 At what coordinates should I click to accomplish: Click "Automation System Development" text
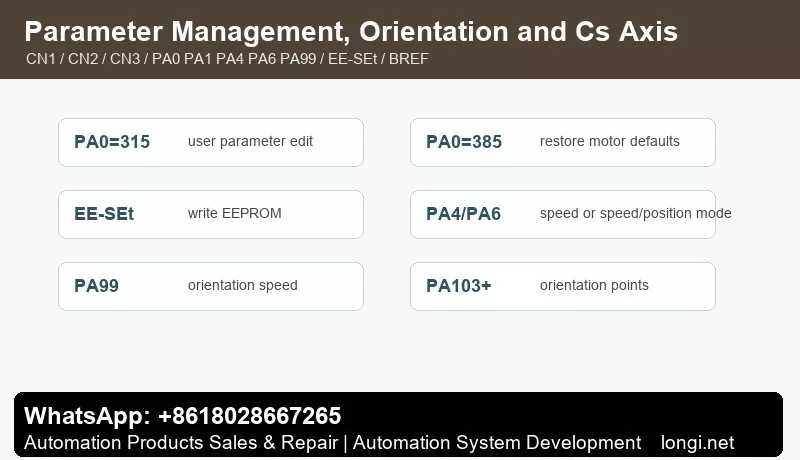497,443
